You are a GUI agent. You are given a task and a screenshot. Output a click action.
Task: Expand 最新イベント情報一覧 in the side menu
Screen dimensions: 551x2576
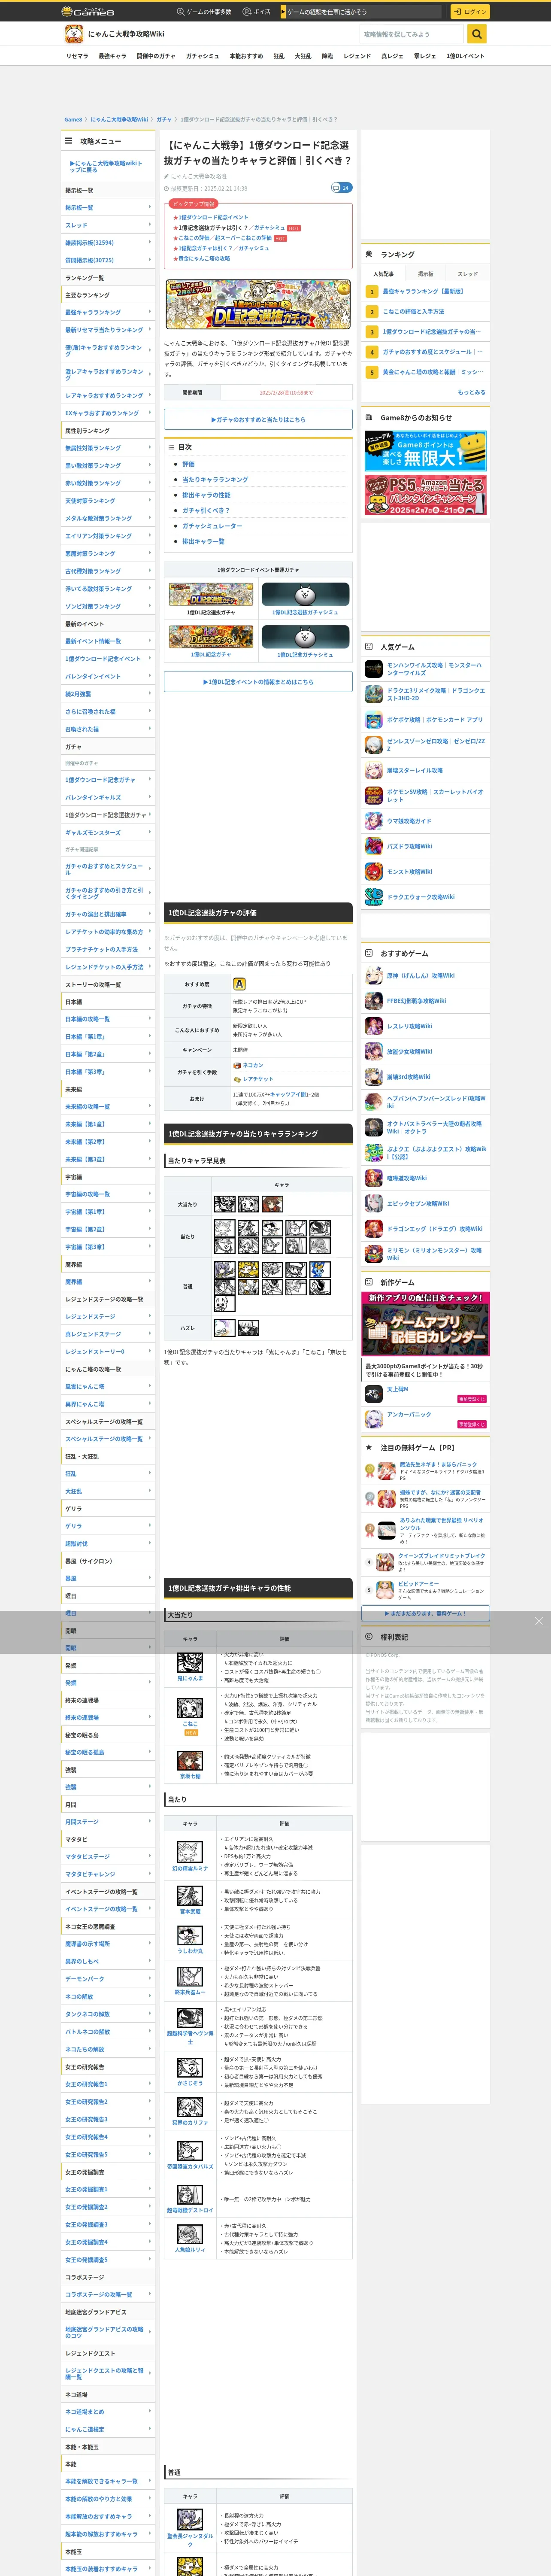(x=108, y=641)
